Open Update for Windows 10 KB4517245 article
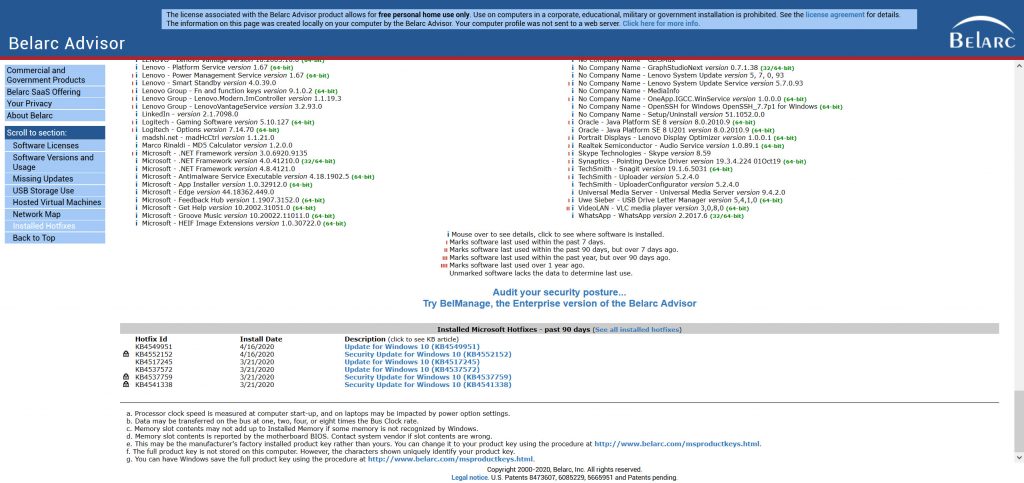 [x=412, y=362]
